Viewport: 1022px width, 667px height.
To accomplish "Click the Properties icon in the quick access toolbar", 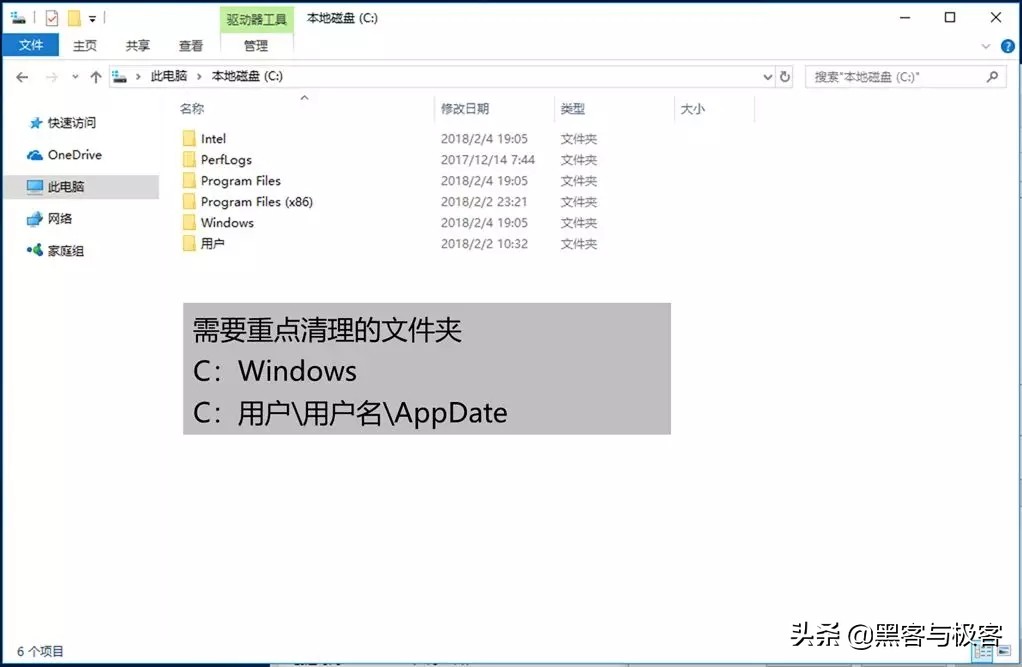I will point(52,17).
